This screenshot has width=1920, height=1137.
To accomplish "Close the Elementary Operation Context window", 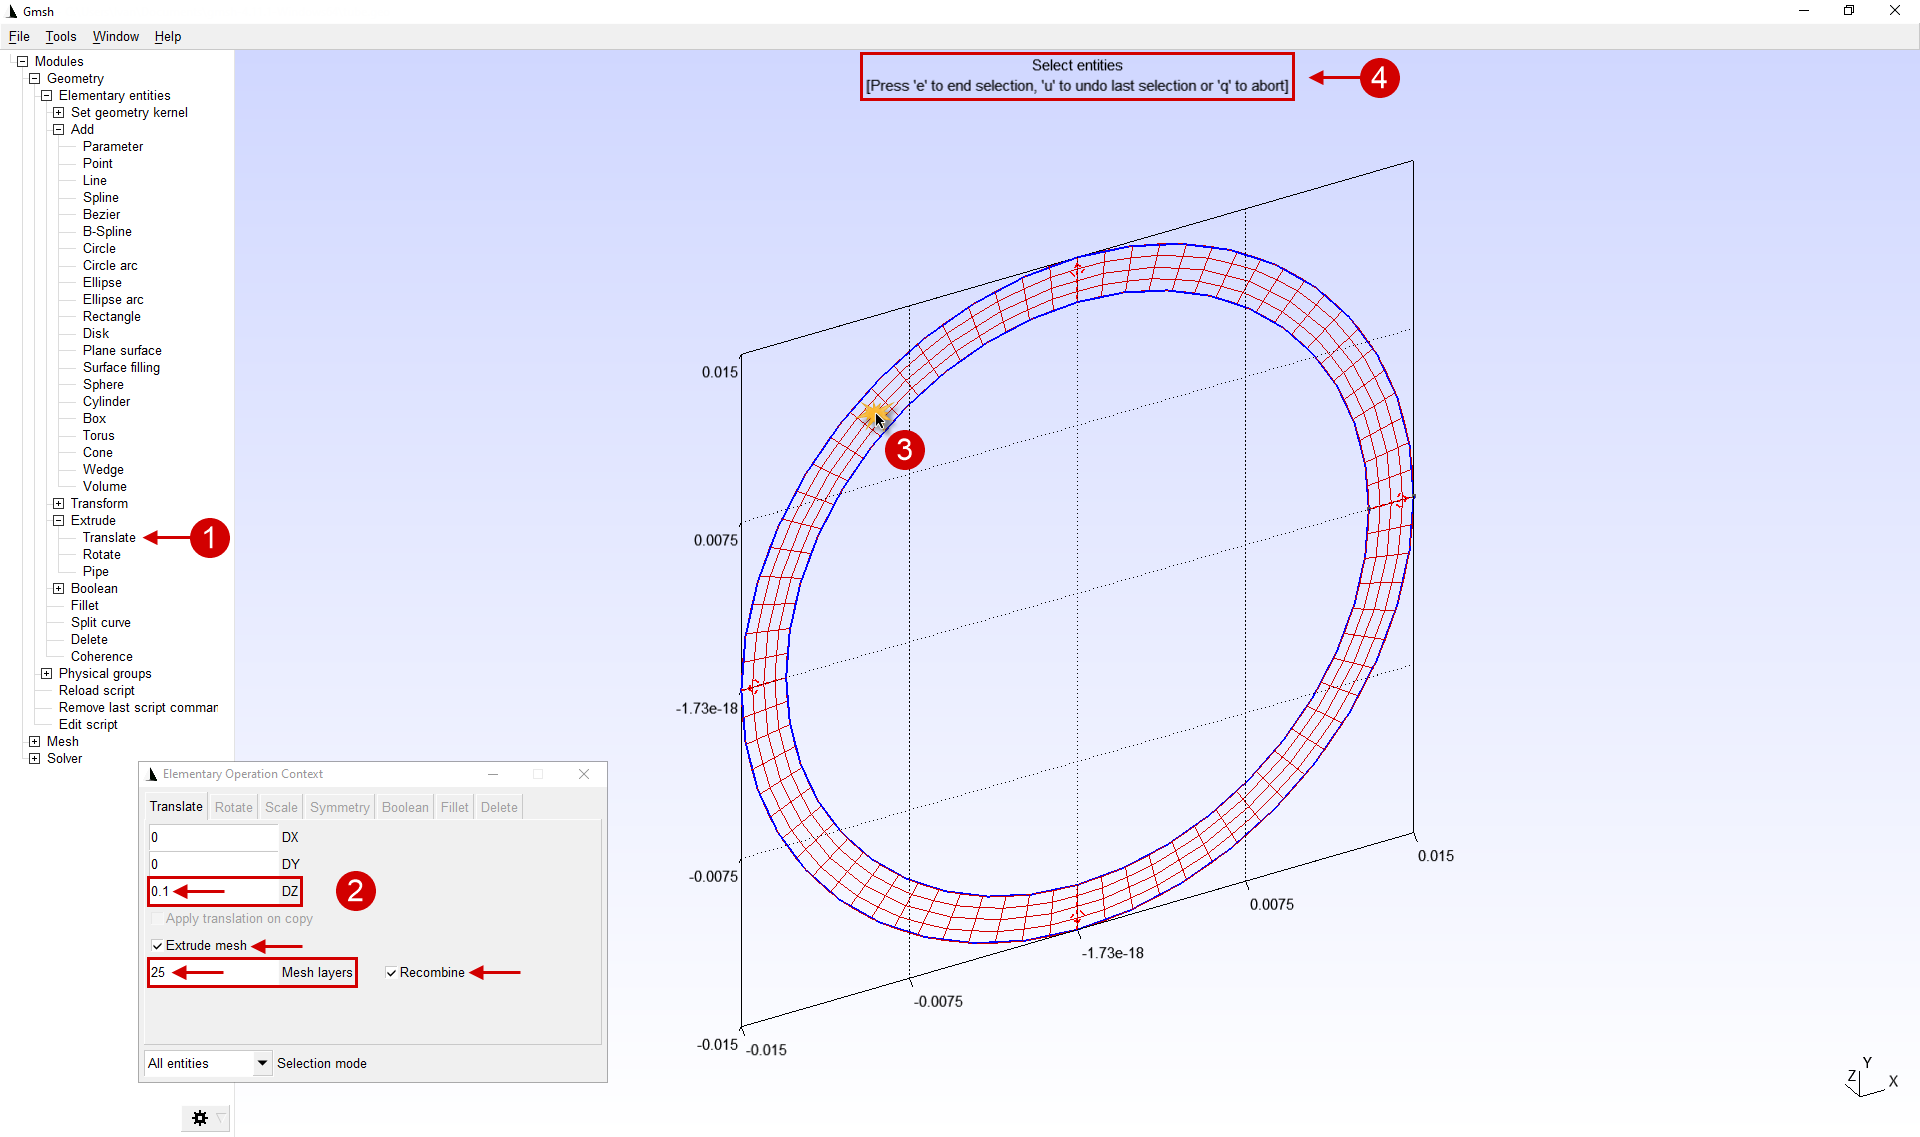I will (x=584, y=774).
